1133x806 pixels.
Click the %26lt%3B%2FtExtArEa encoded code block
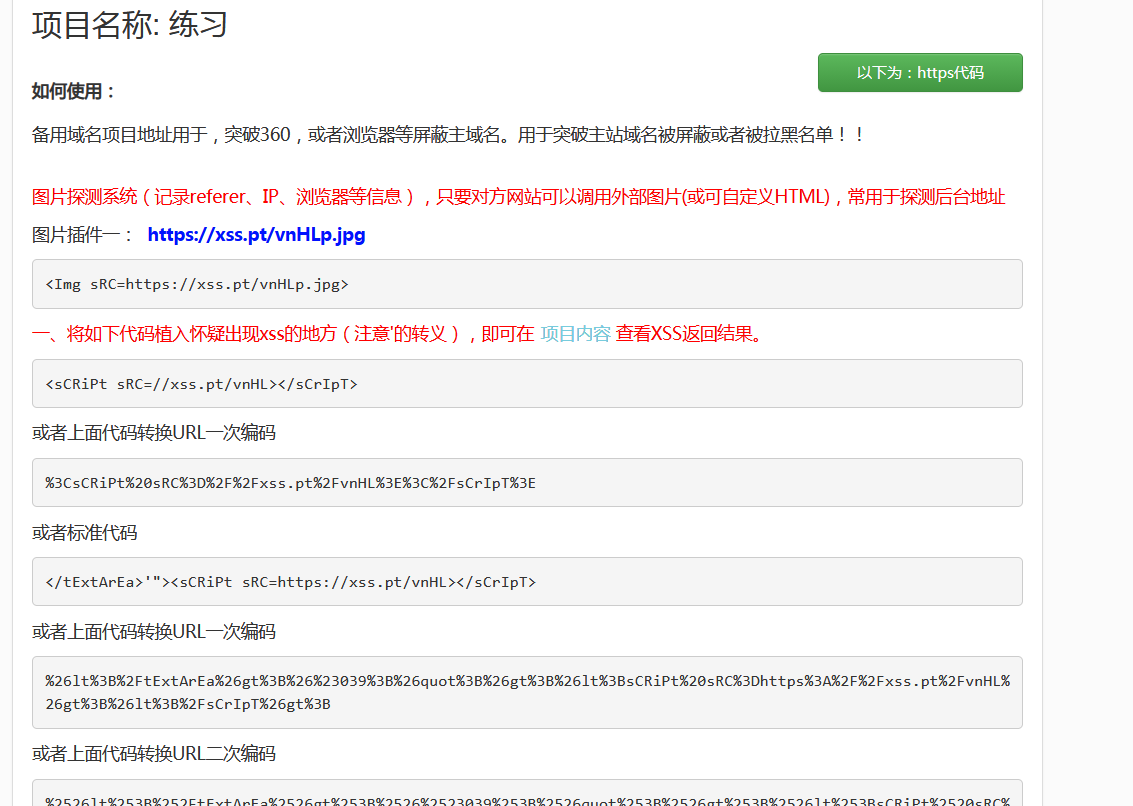tap(527, 693)
